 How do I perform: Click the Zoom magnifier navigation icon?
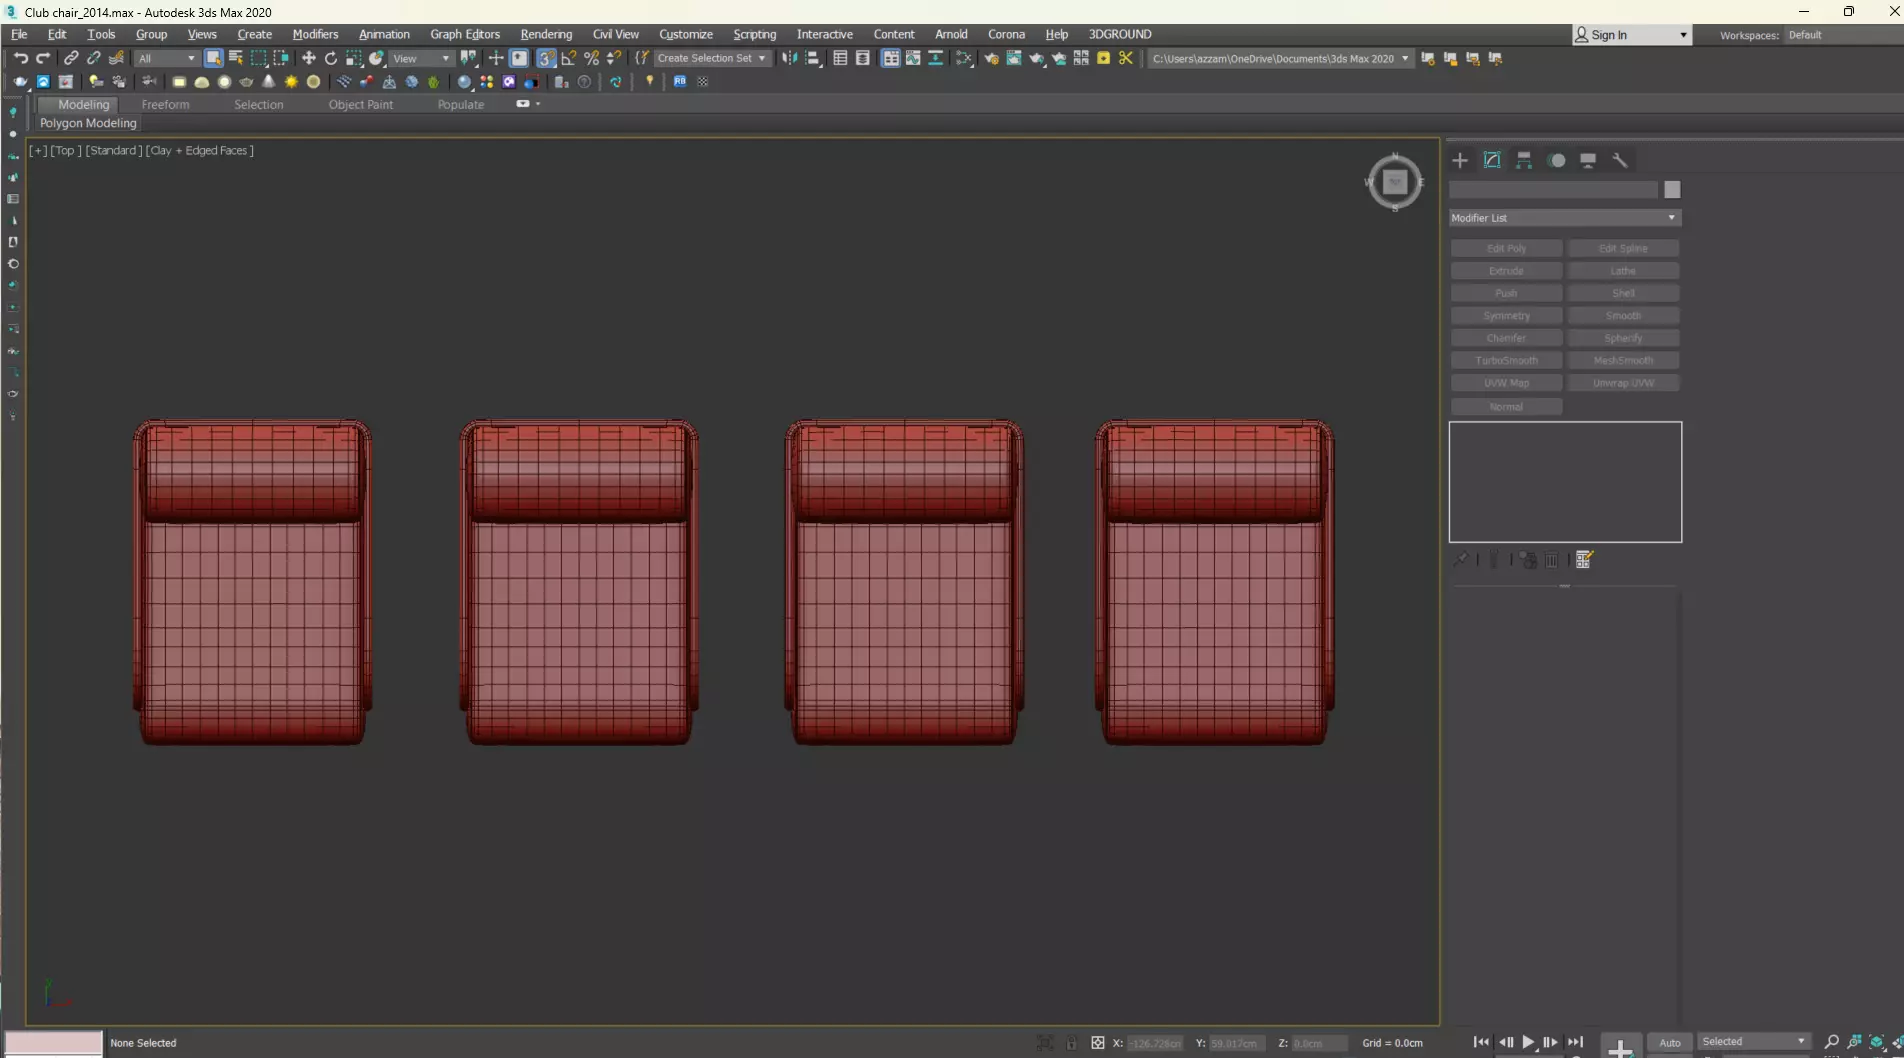1832,1042
